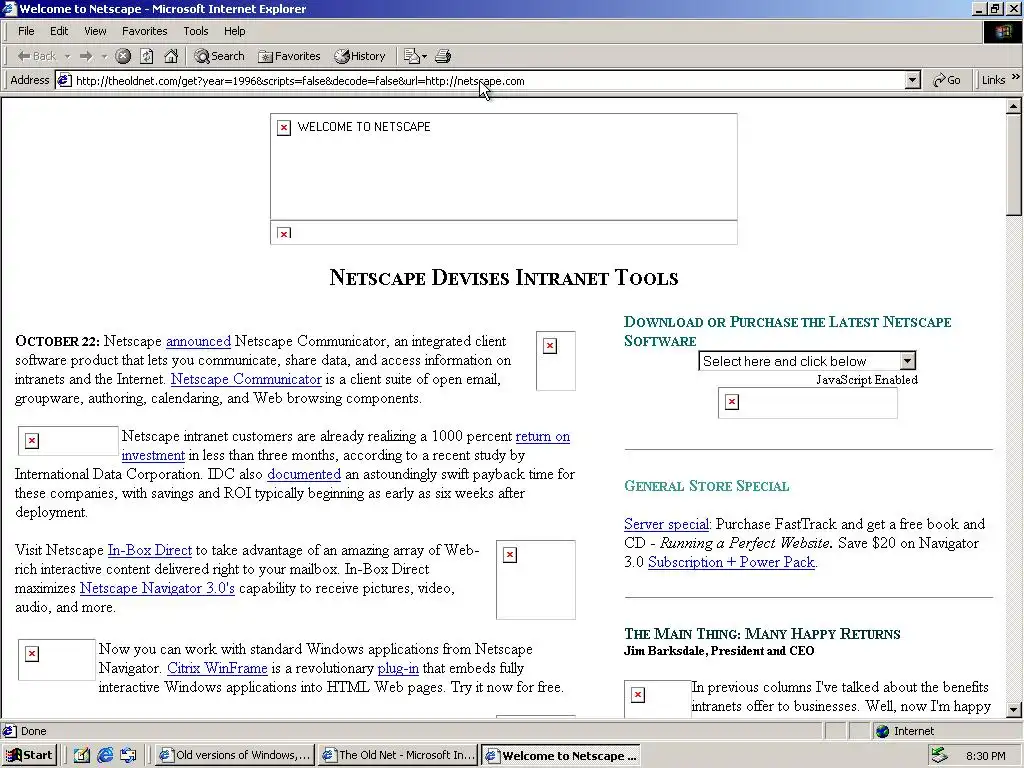The width and height of the screenshot is (1024, 768).
Task: Click the Edit page toolbar icon
Action: click(x=411, y=56)
